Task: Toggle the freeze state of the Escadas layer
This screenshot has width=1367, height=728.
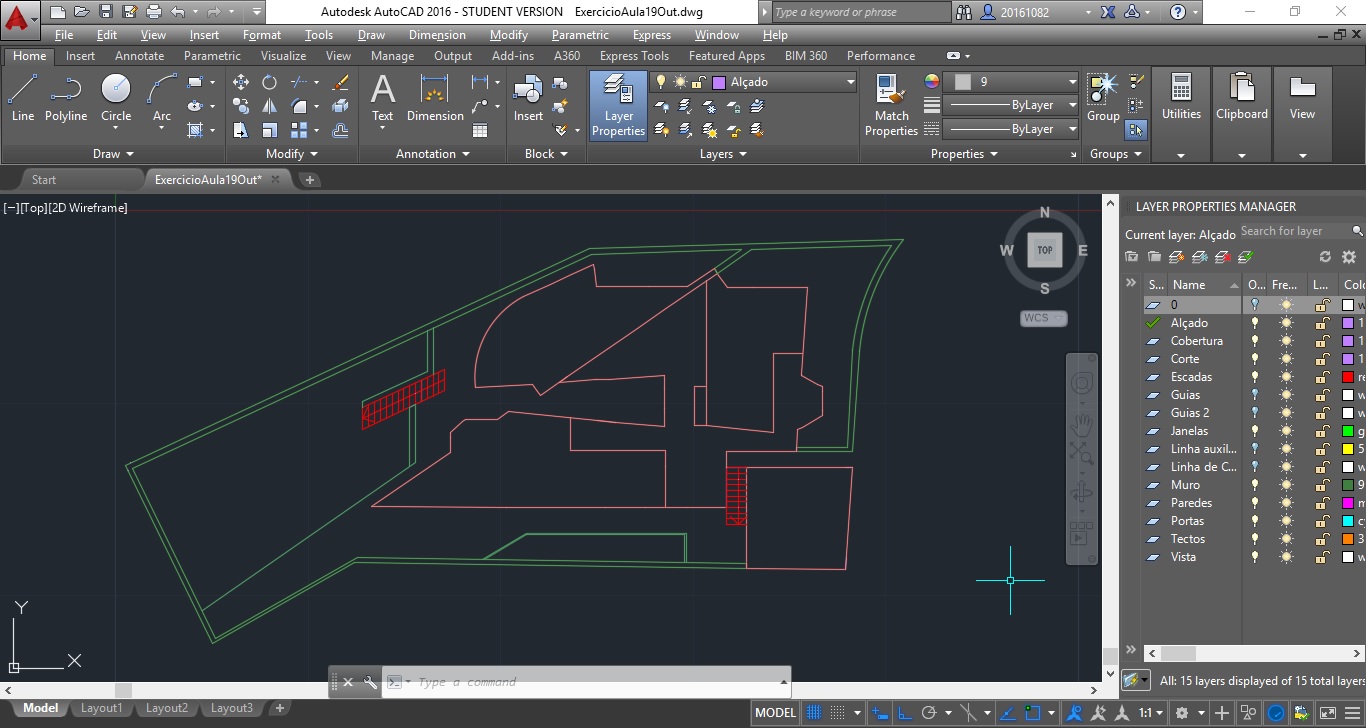Action: (1284, 377)
